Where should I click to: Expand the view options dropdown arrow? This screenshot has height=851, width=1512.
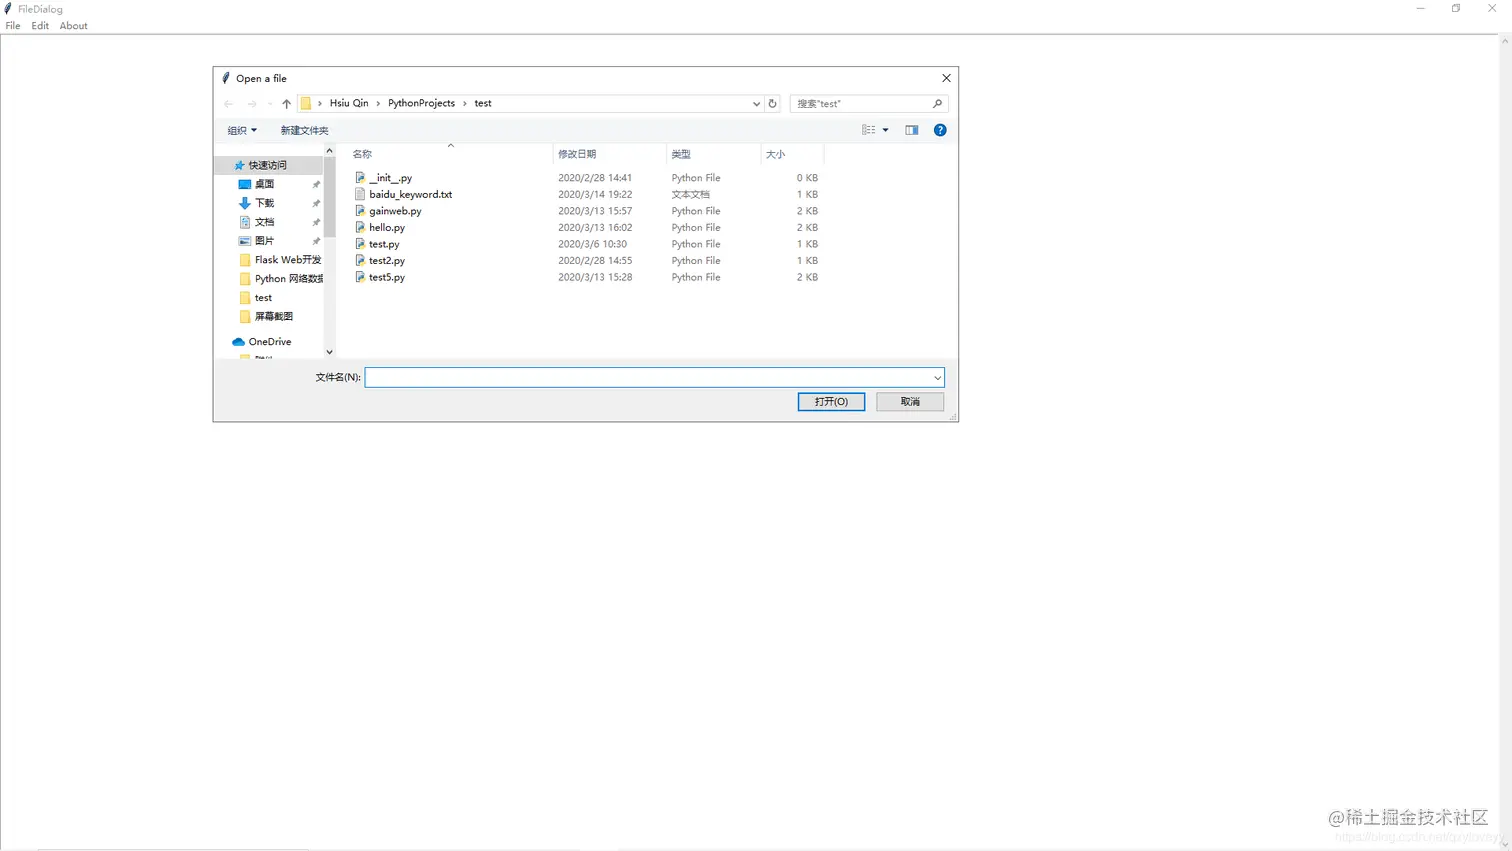point(885,130)
